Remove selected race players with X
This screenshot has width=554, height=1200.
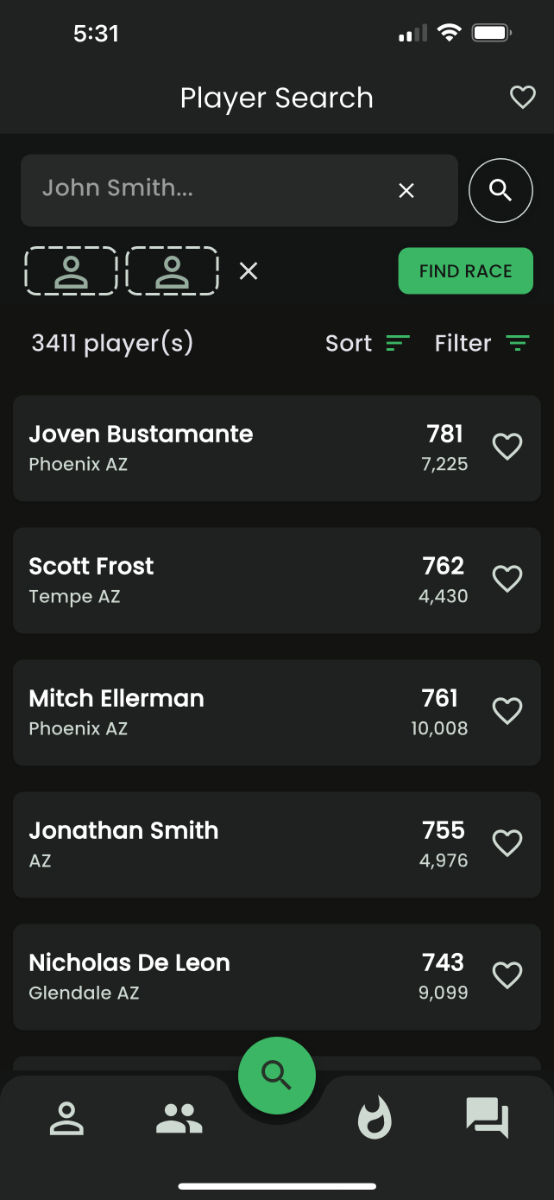pos(249,271)
